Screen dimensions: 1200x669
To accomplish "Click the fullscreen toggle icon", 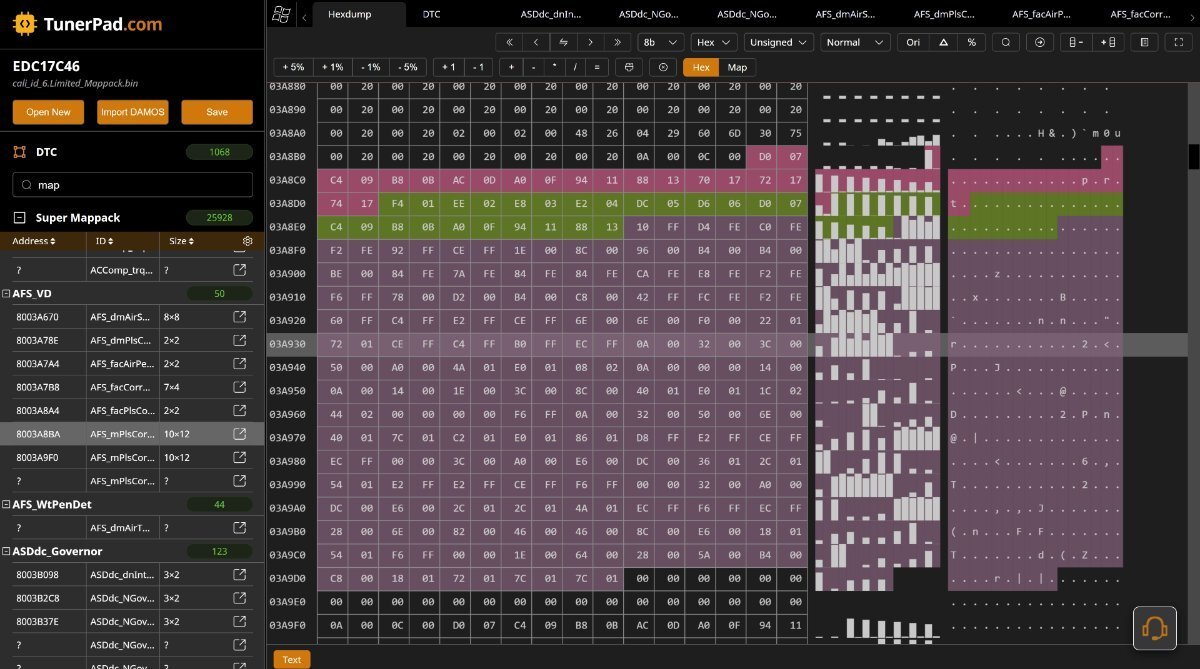I will (x=1177, y=42).
